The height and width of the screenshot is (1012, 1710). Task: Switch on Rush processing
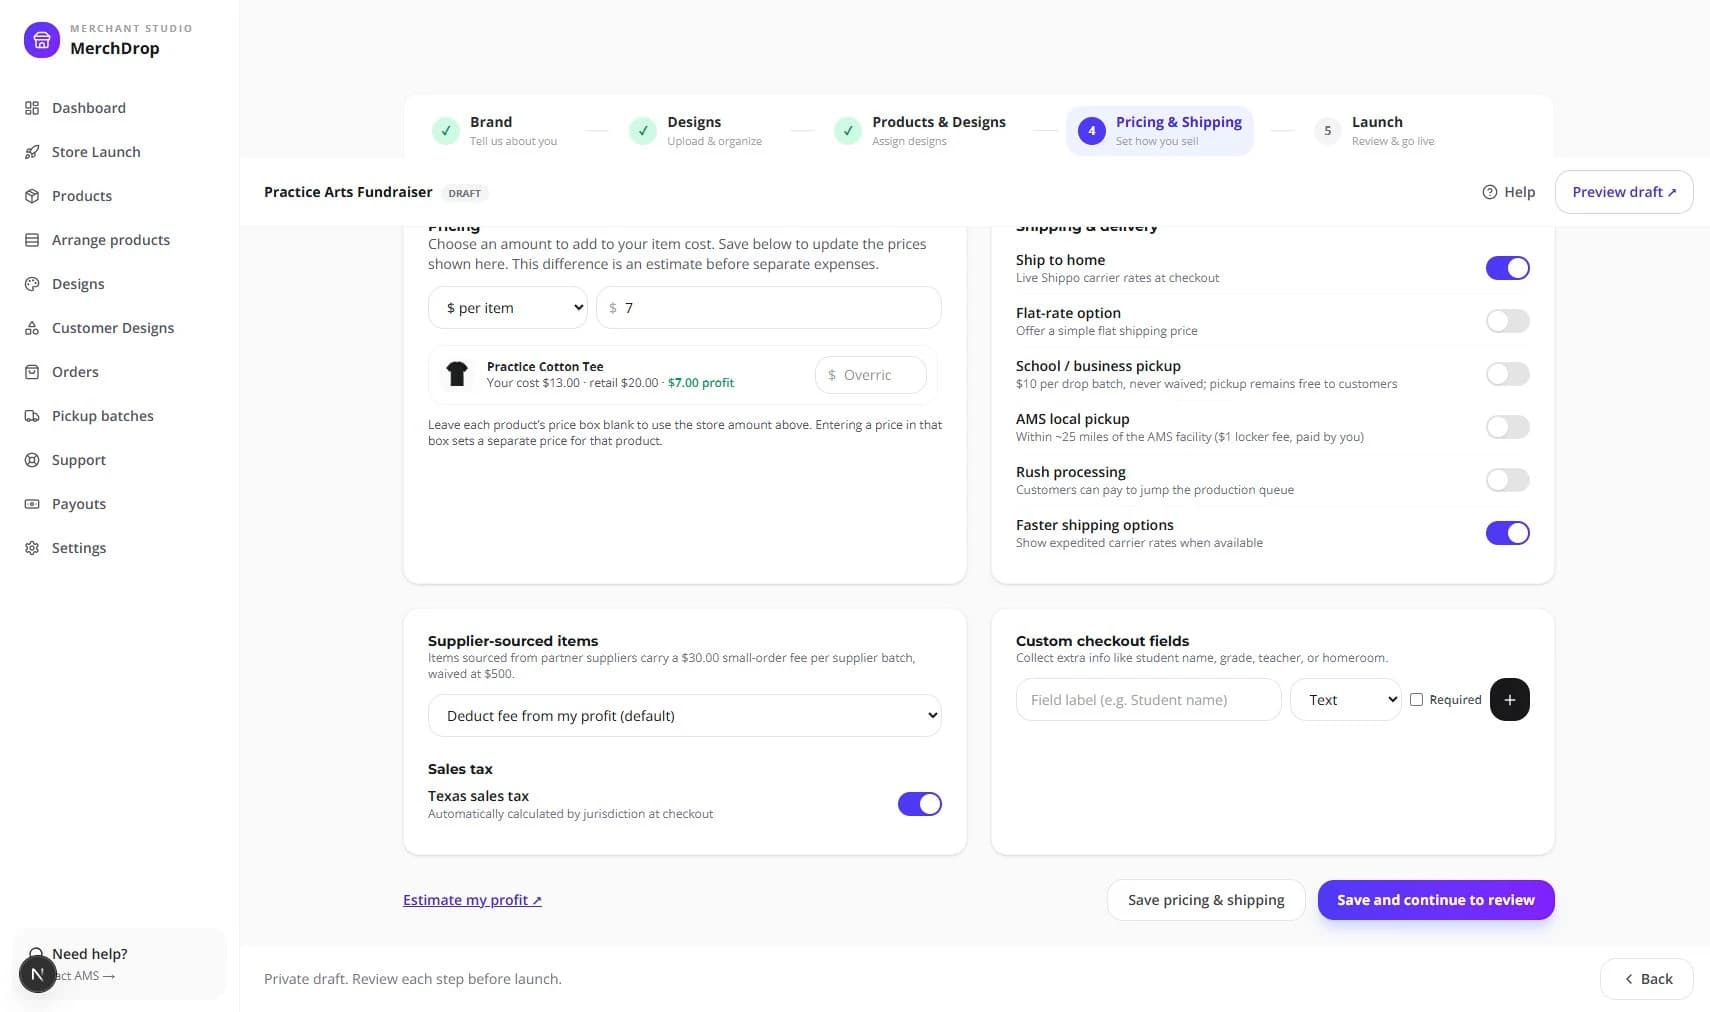[1507, 480]
